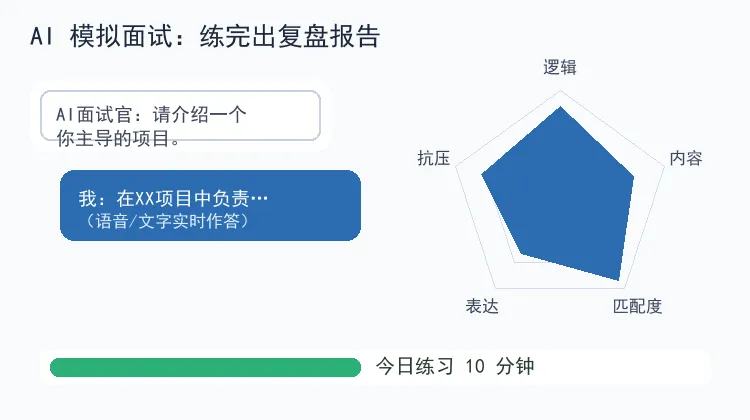Click the green practice progress bar
750x420 pixels.
point(205,367)
